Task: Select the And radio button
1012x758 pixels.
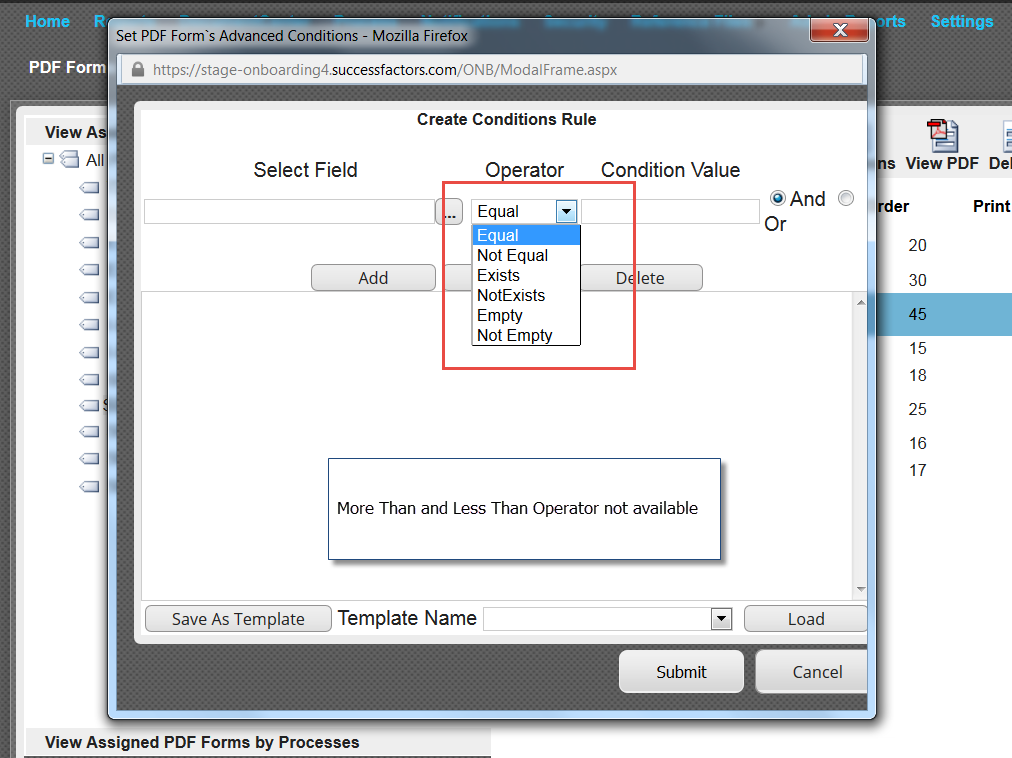Action: pos(778,198)
